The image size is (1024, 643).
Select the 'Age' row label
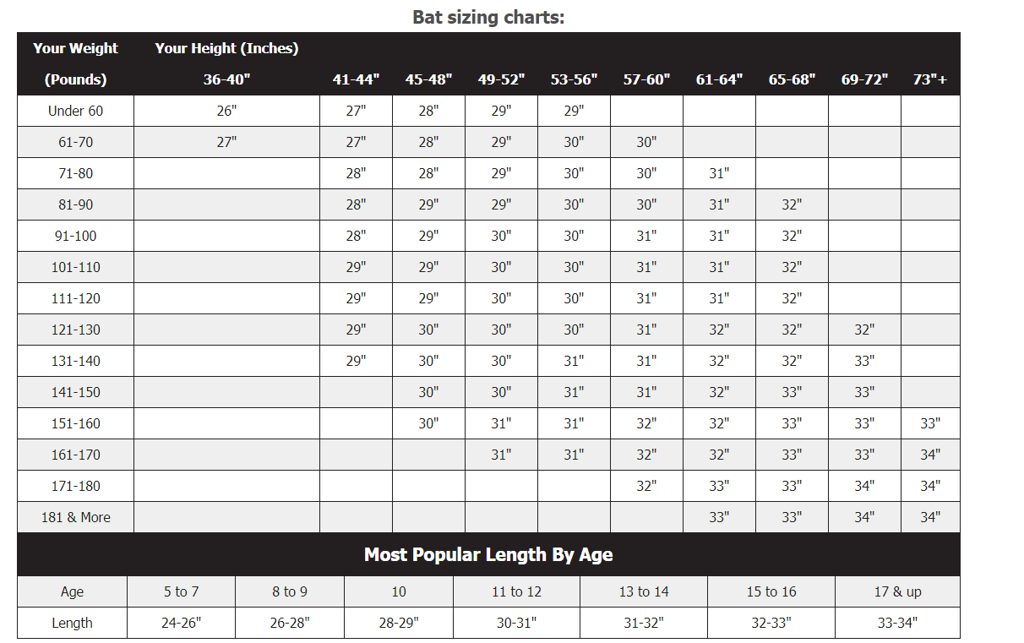tap(72, 591)
